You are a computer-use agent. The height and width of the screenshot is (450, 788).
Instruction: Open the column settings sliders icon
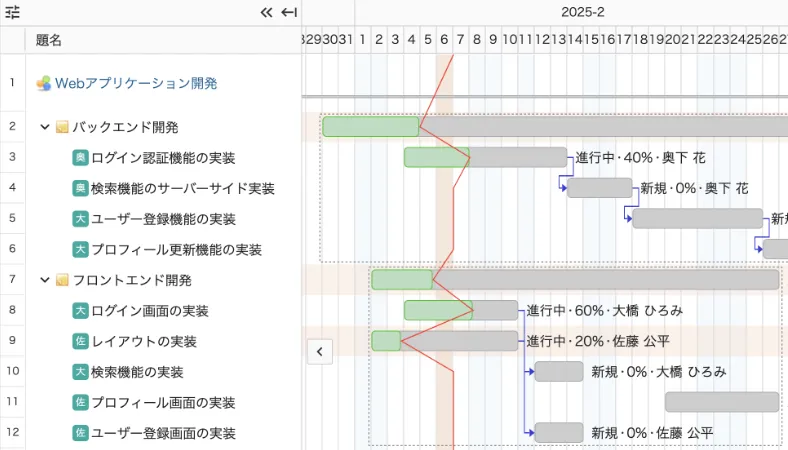13,13
